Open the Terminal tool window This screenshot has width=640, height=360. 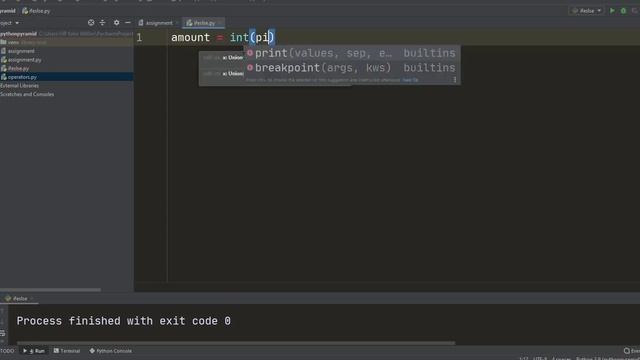coord(67,351)
